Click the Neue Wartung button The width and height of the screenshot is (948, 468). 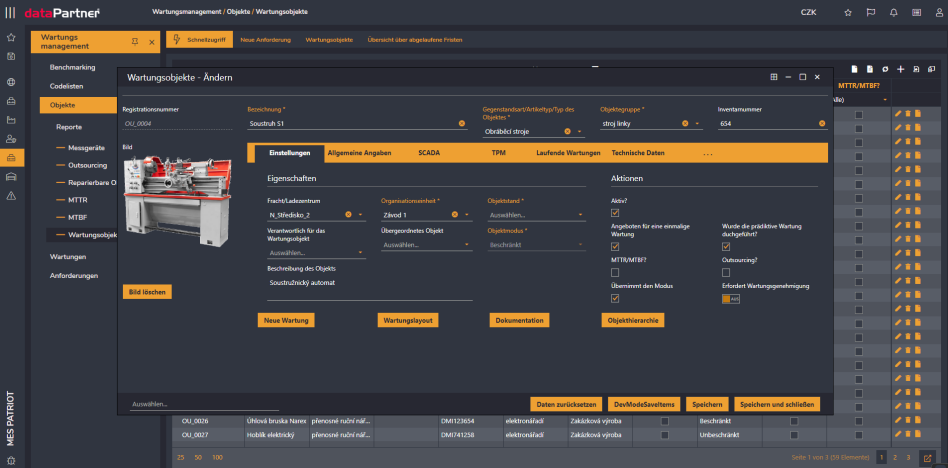pos(287,320)
